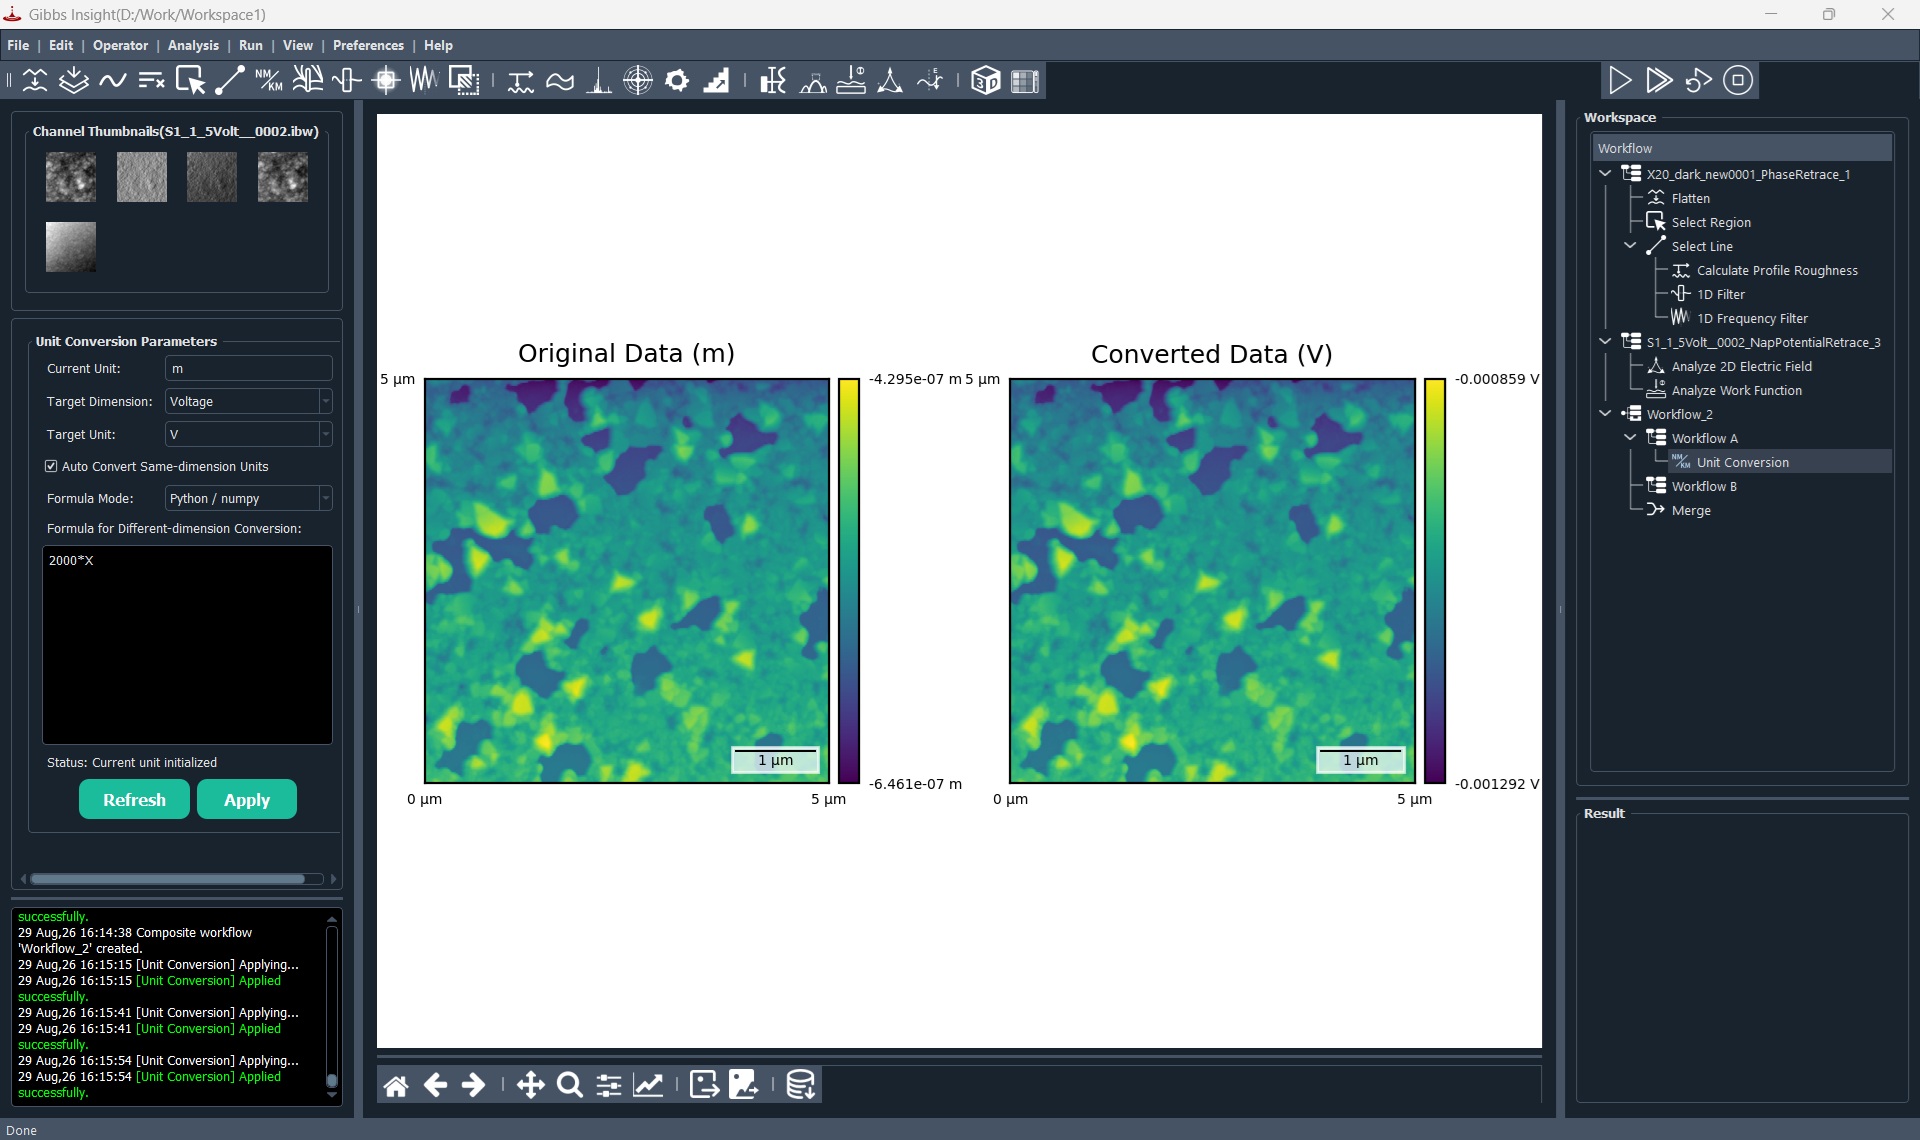This screenshot has width=1920, height=1140.
Task: Click the 1D Frequency Filter waveform icon
Action: [x=424, y=81]
